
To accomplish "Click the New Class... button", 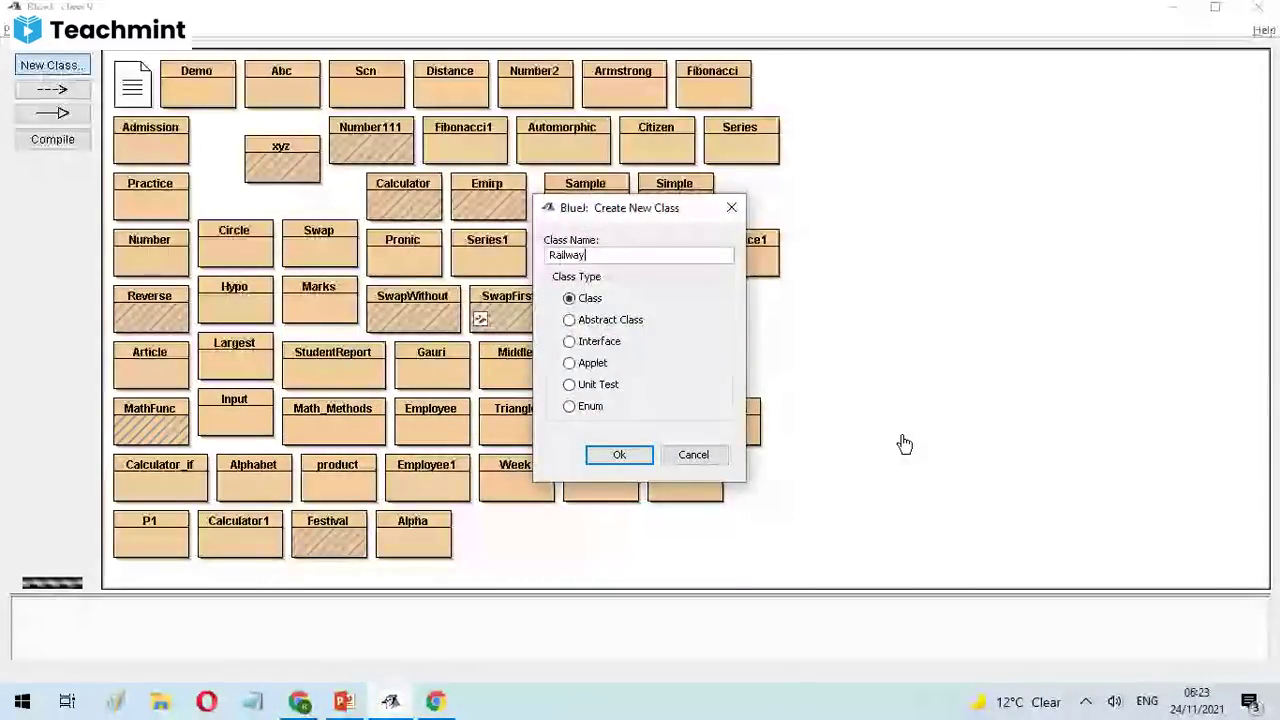I will pyautogui.click(x=52, y=66).
